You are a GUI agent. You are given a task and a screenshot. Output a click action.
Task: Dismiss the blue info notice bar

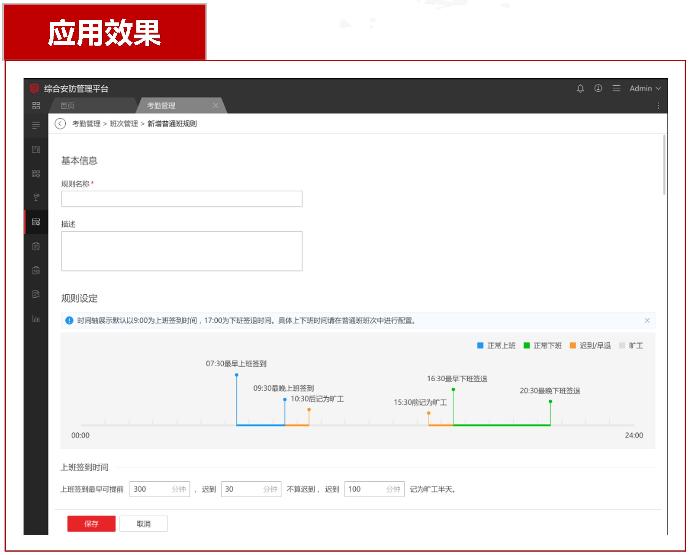point(647,321)
